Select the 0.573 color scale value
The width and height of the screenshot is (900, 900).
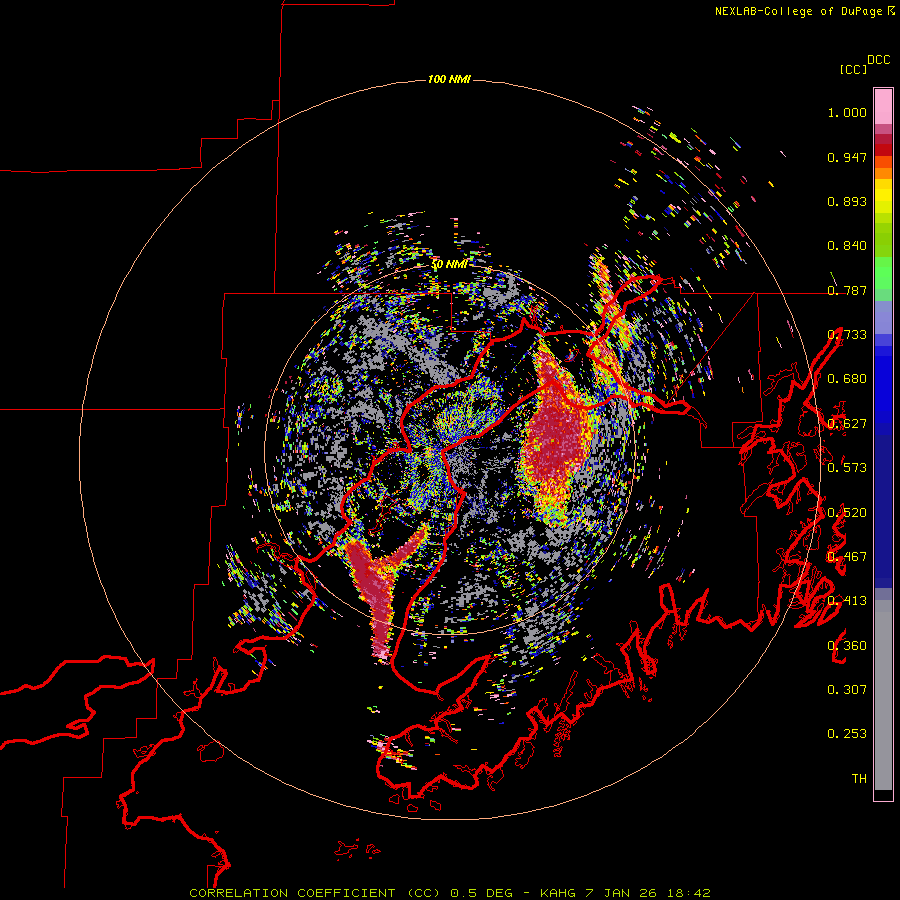click(847, 468)
